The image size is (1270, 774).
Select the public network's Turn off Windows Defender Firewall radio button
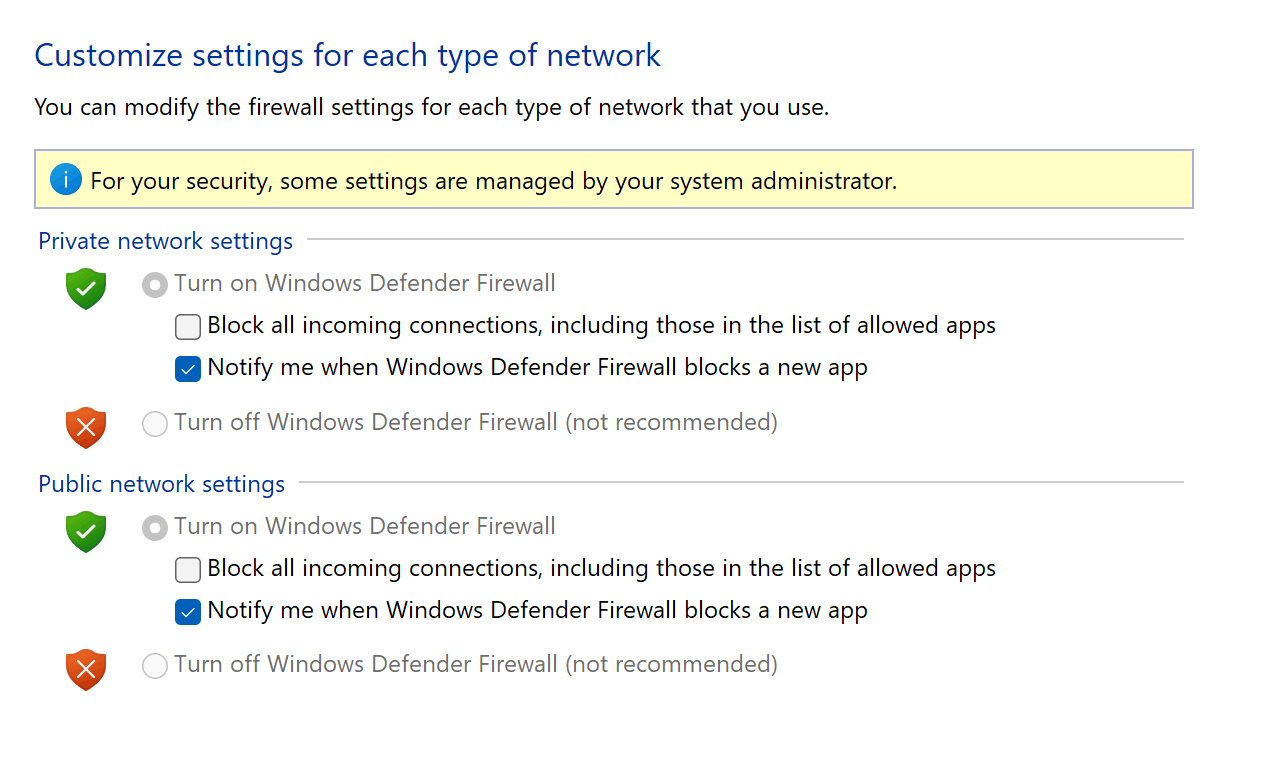point(155,666)
